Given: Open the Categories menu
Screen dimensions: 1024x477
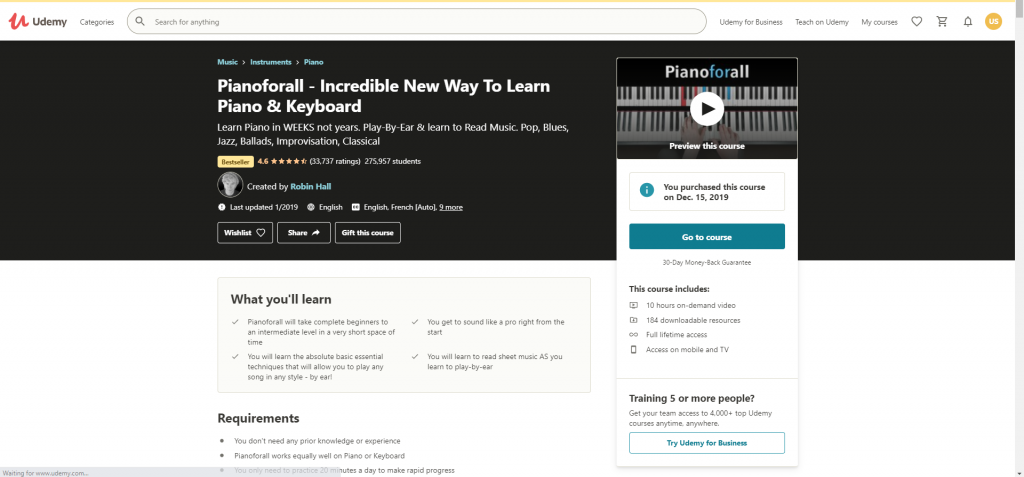Looking at the screenshot, I should [x=97, y=22].
